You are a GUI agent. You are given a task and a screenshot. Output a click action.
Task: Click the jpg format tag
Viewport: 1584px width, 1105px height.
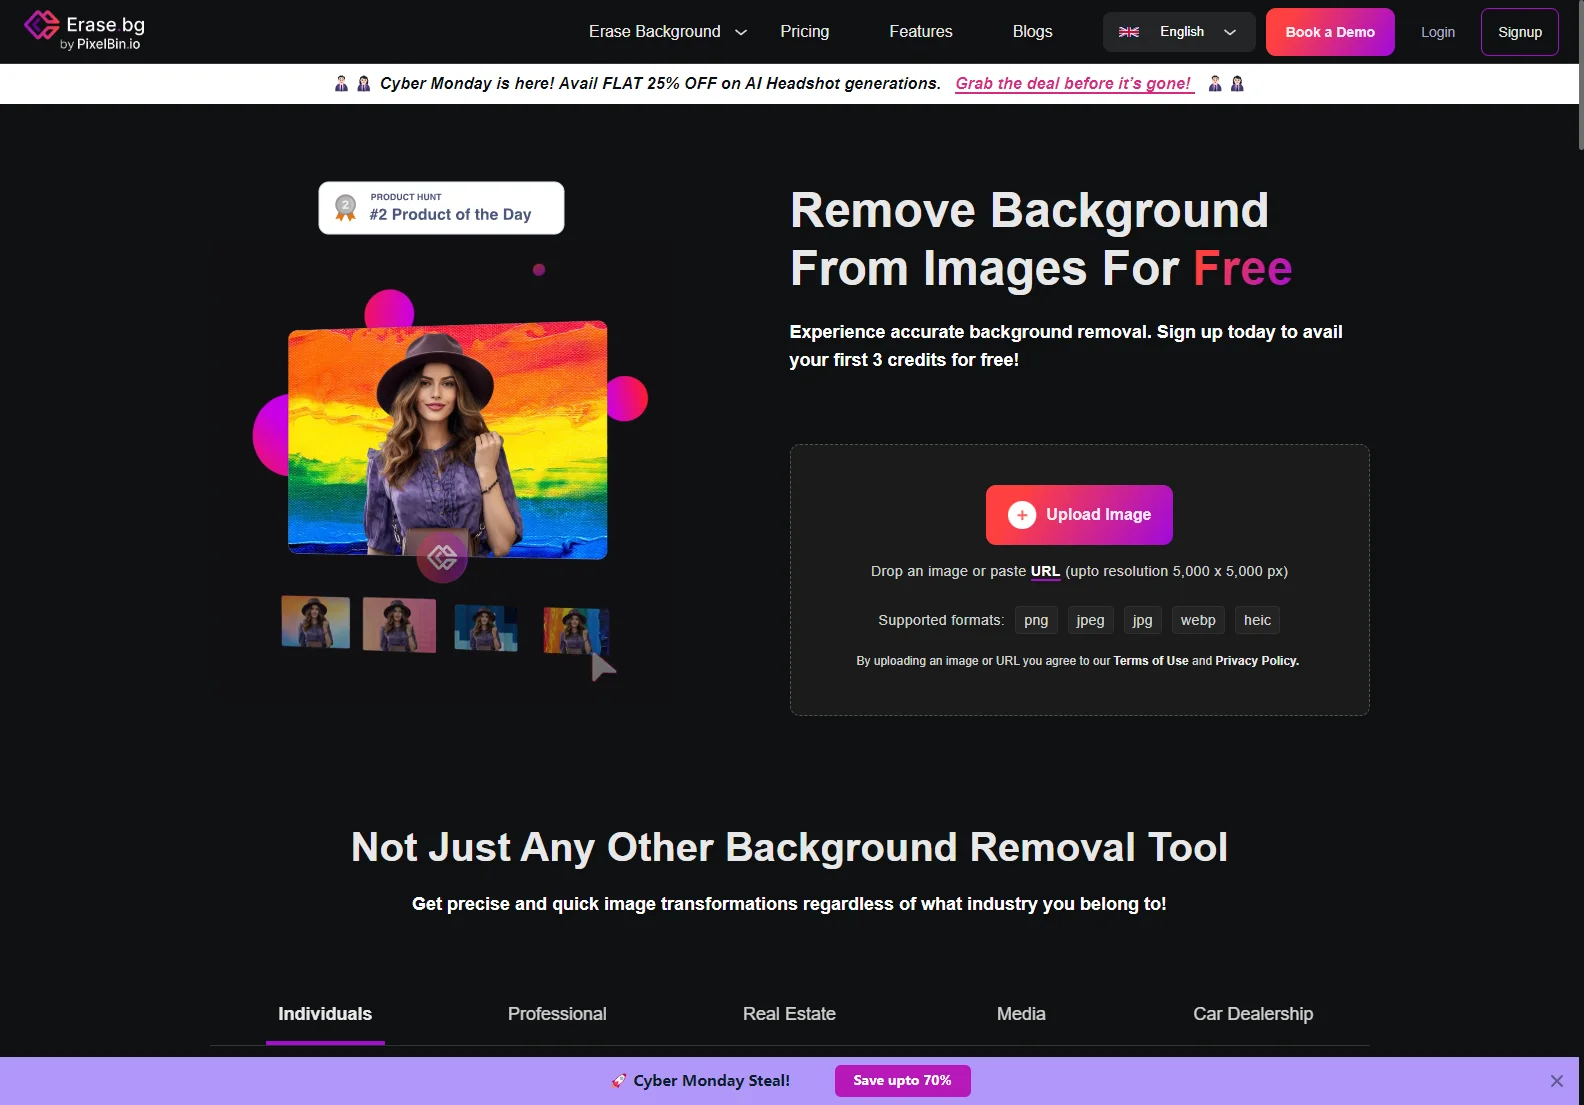coord(1142,620)
